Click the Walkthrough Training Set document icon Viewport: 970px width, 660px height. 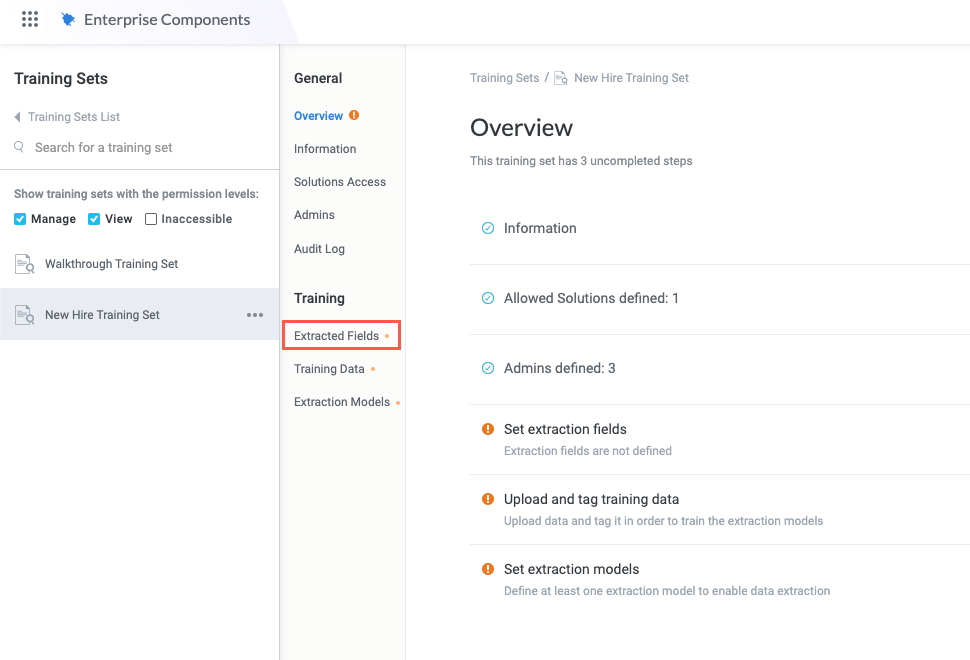pos(24,264)
